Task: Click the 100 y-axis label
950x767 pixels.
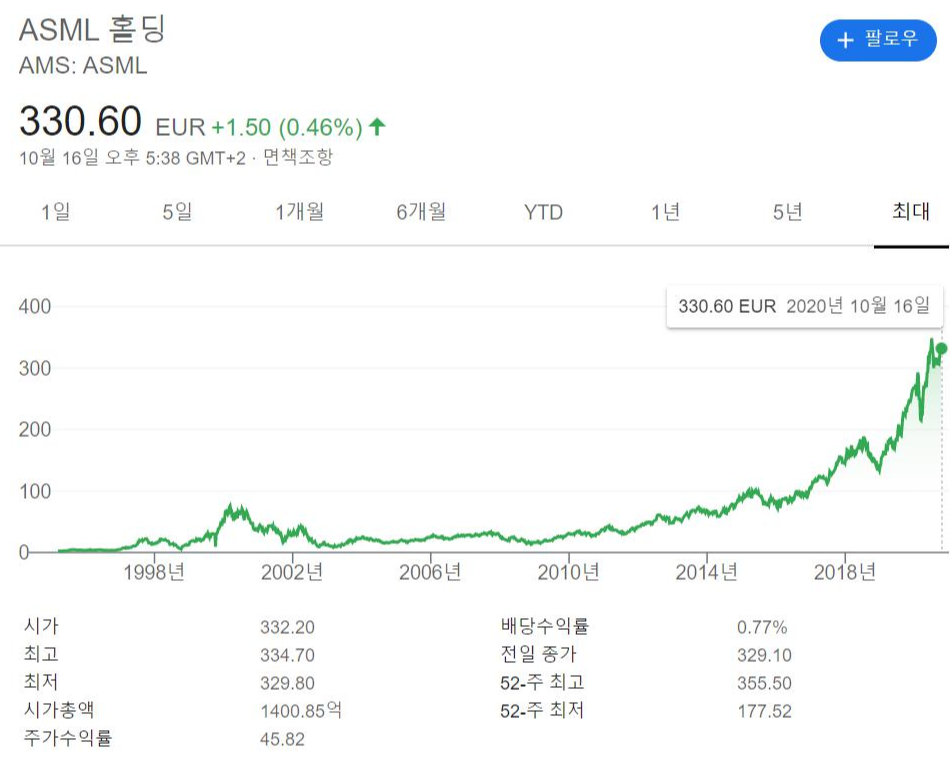Action: tap(35, 491)
